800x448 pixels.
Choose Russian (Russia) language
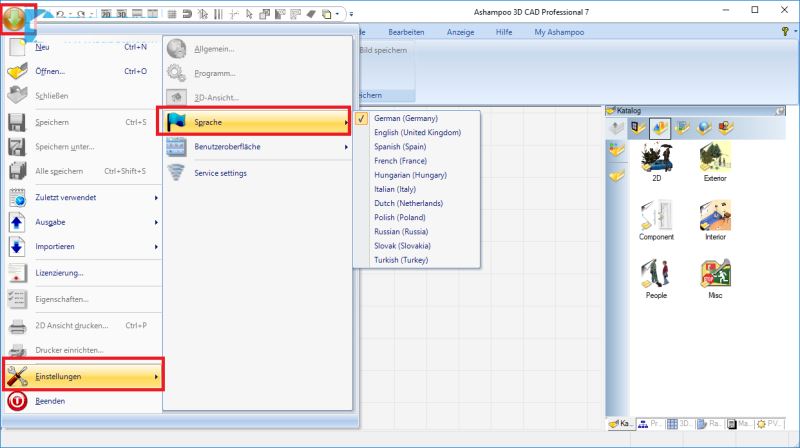(x=417, y=232)
